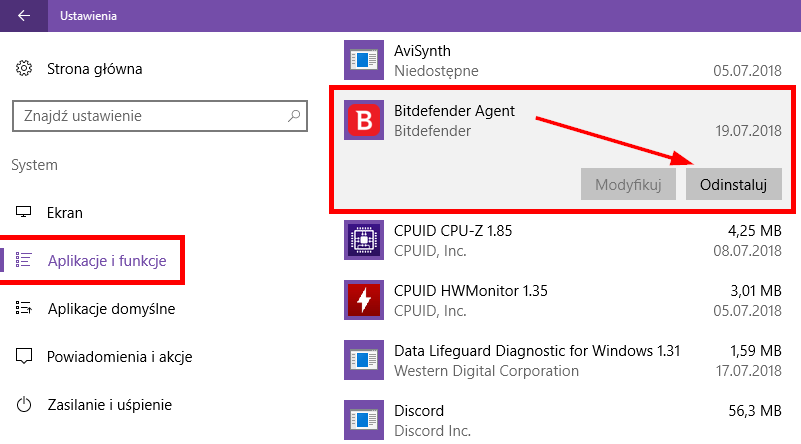Click the speech bubble icon for Powiadomienia

click(23, 356)
